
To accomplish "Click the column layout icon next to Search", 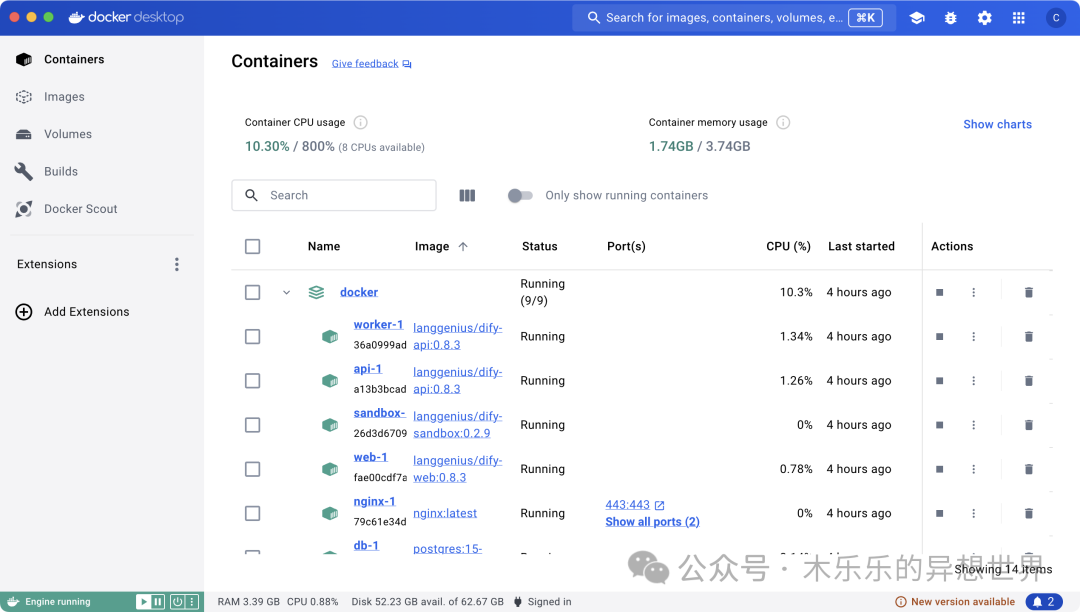I will click(x=467, y=196).
